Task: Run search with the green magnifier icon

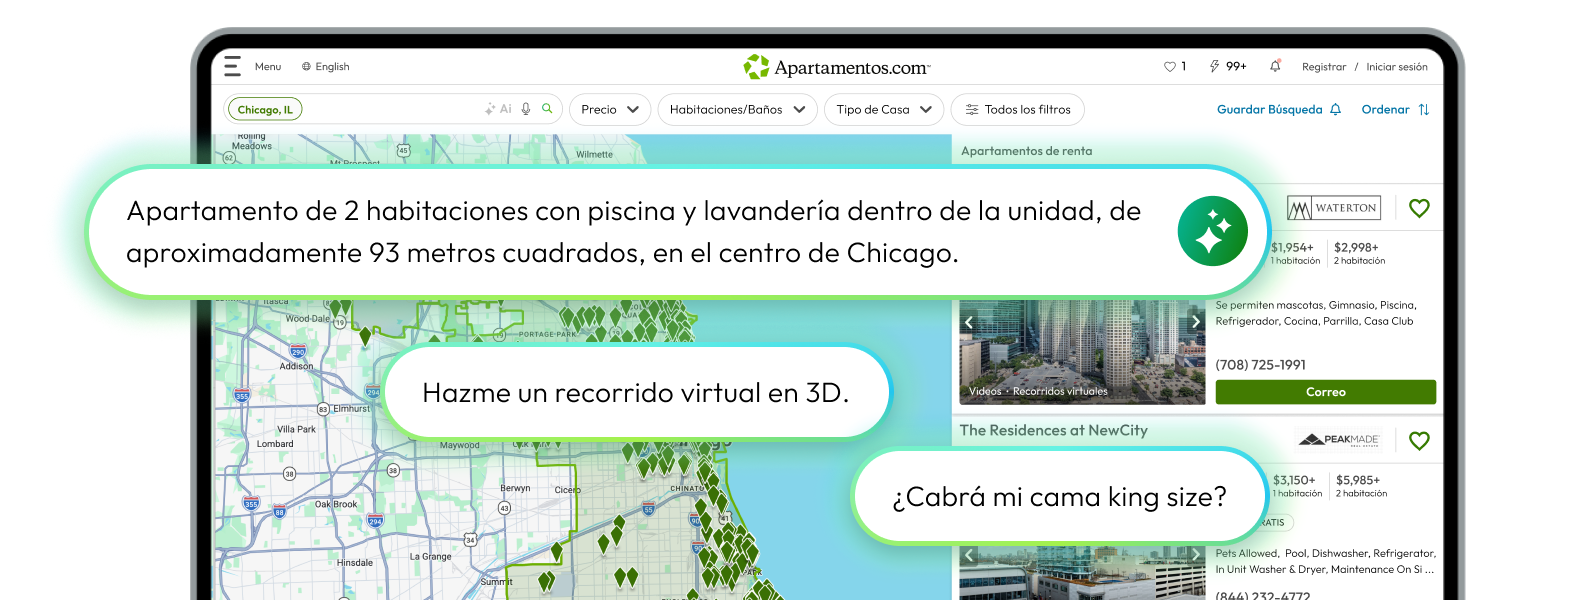Action: pyautogui.click(x=547, y=109)
